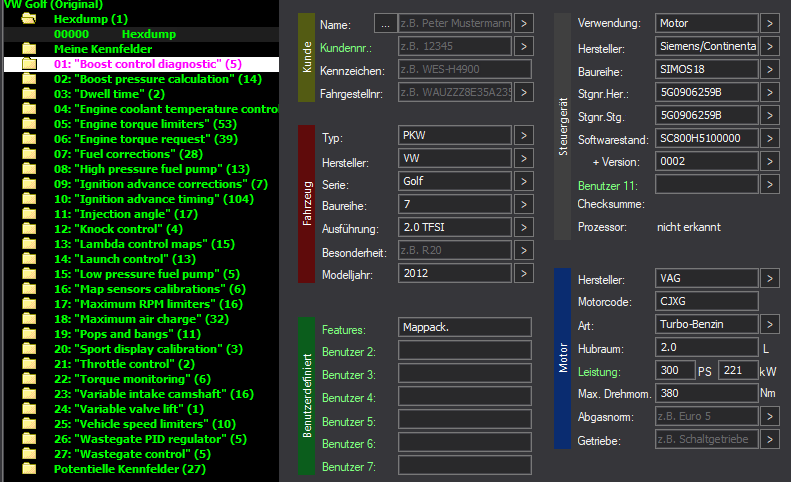Image resolution: width=791 pixels, height=482 pixels.
Task: Open the arrow next to Fahrgestellnr. field
Action: coord(524,92)
